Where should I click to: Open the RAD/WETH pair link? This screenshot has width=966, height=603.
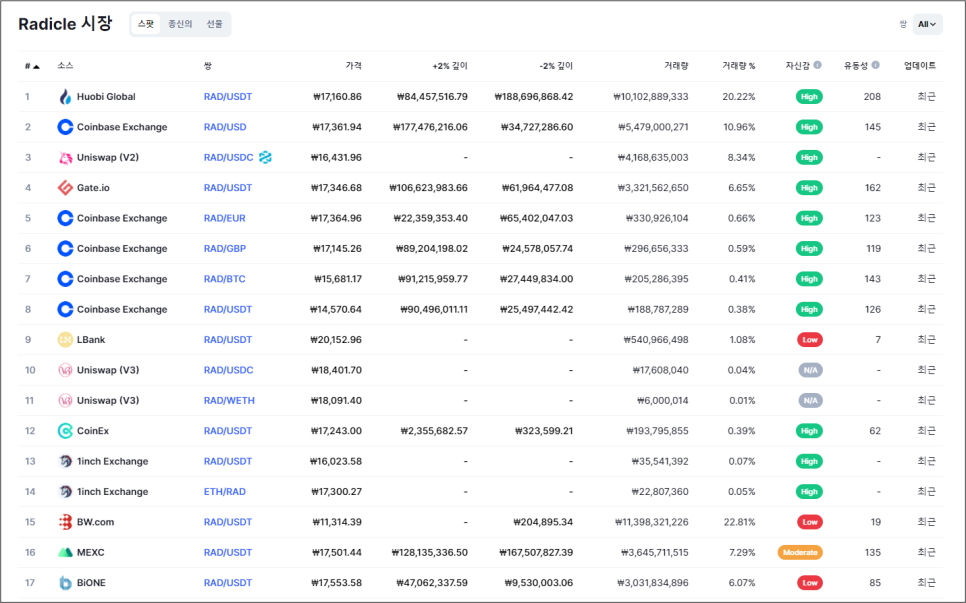click(x=229, y=400)
